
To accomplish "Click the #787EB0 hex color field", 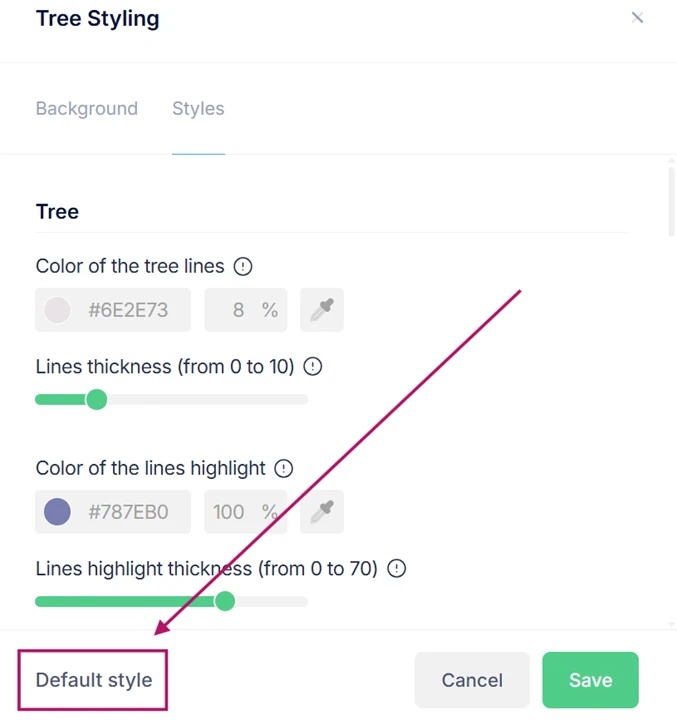I will pos(128,512).
